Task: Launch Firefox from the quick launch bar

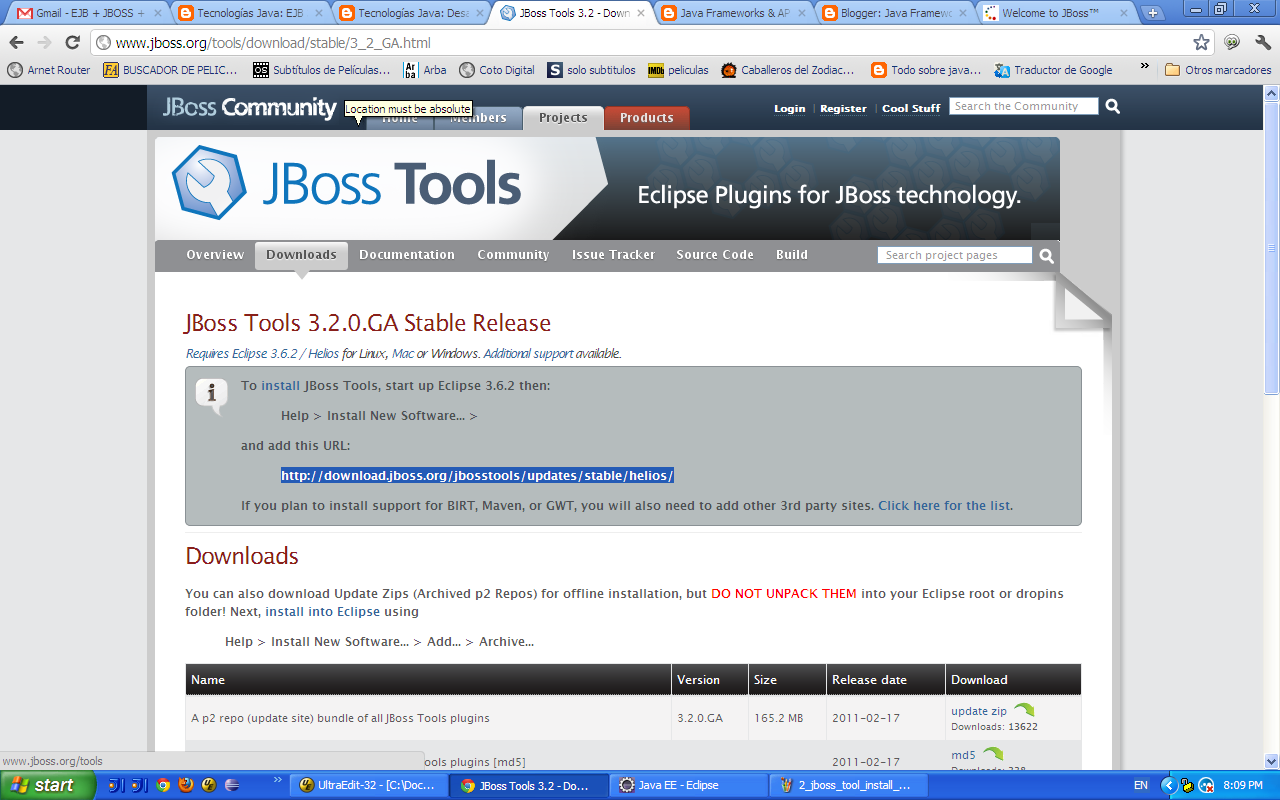Action: click(x=186, y=785)
